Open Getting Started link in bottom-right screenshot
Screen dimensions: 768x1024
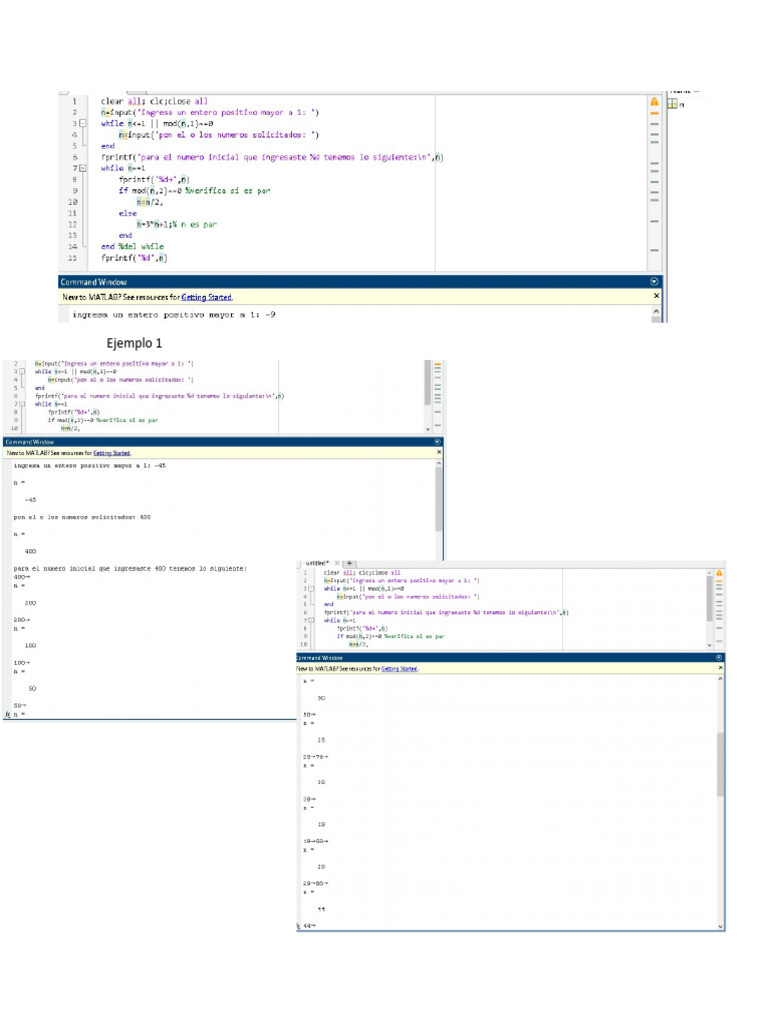coord(399,669)
